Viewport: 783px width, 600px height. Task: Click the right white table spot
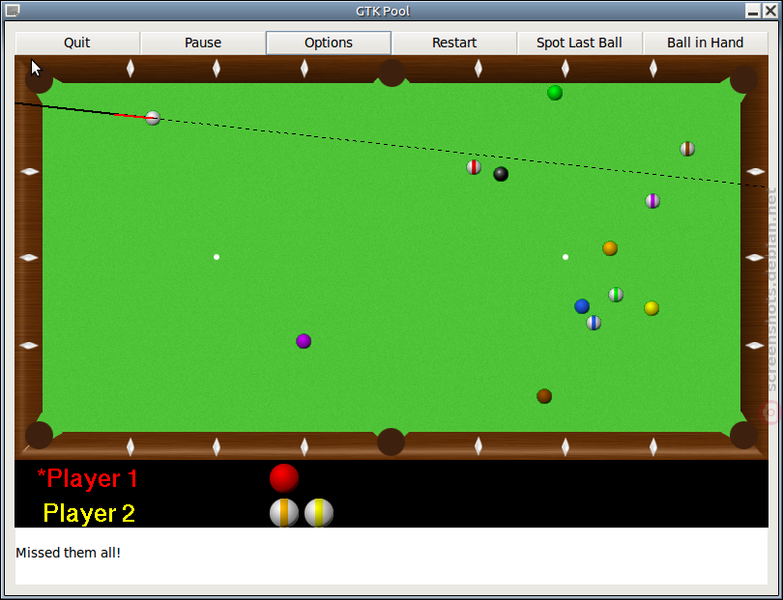click(x=565, y=257)
